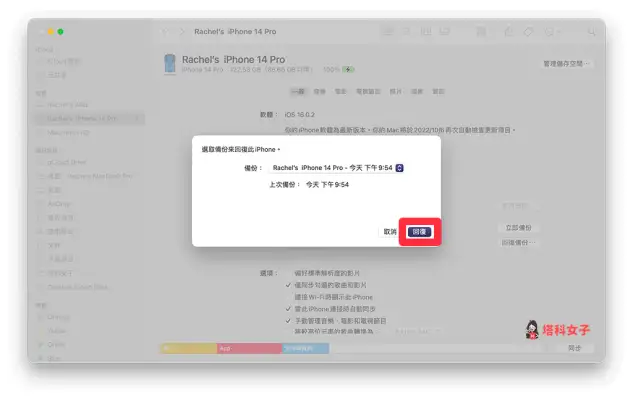633x400 pixels.
Task: Select the 一般 tab
Action: tap(298, 92)
